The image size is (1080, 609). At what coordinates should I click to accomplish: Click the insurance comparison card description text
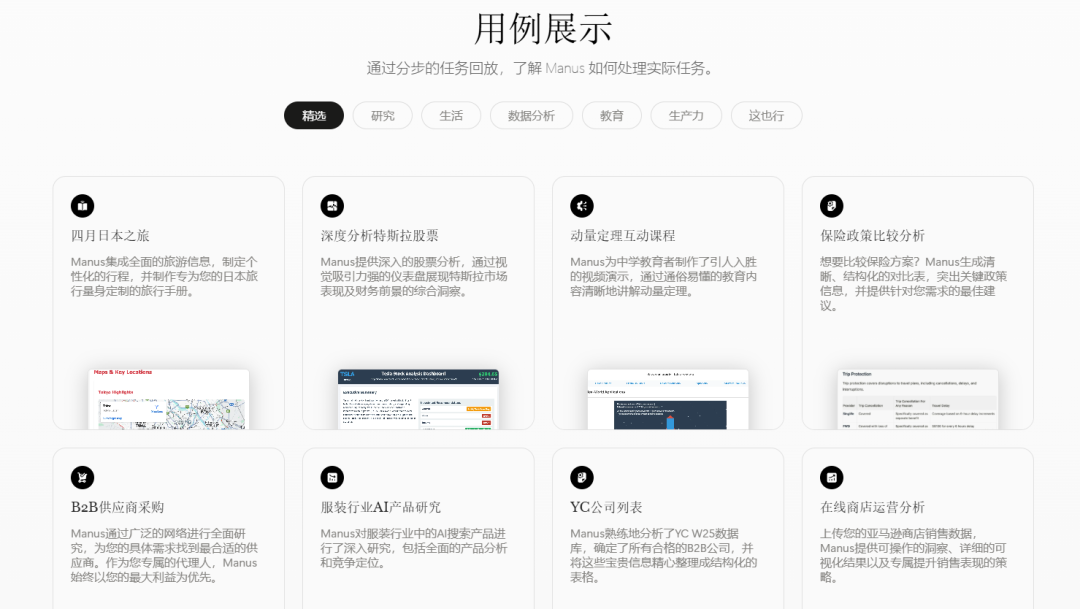[913, 283]
